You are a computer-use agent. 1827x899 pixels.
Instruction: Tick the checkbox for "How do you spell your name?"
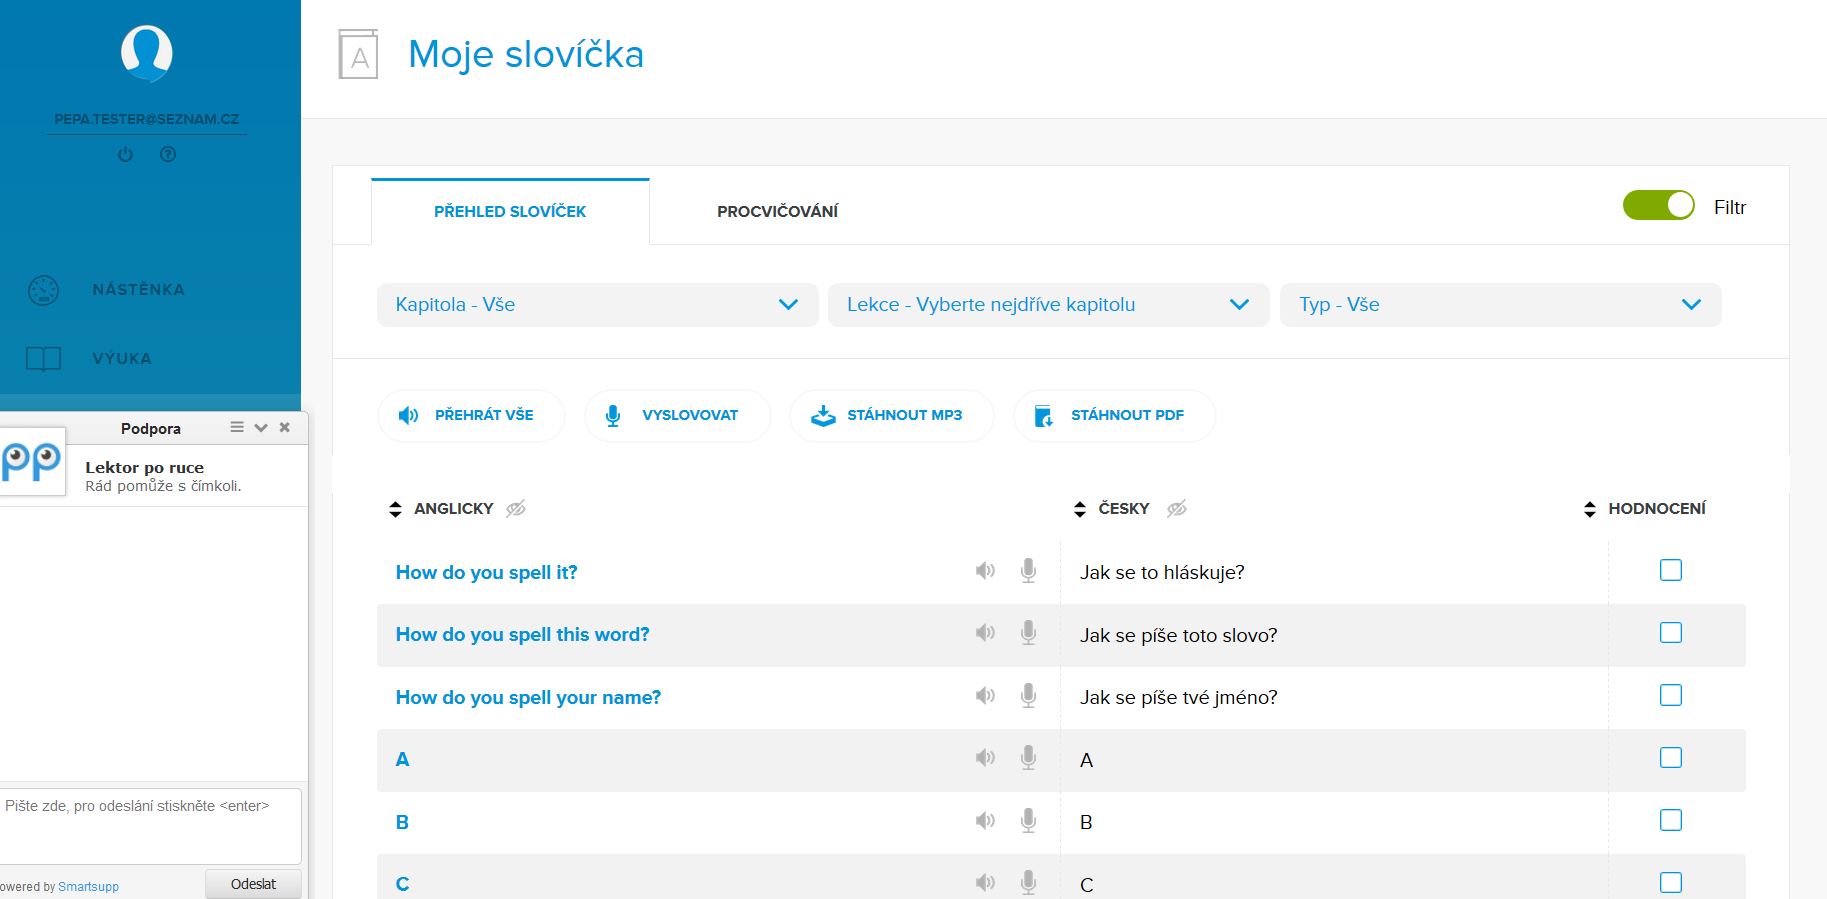coord(1670,695)
